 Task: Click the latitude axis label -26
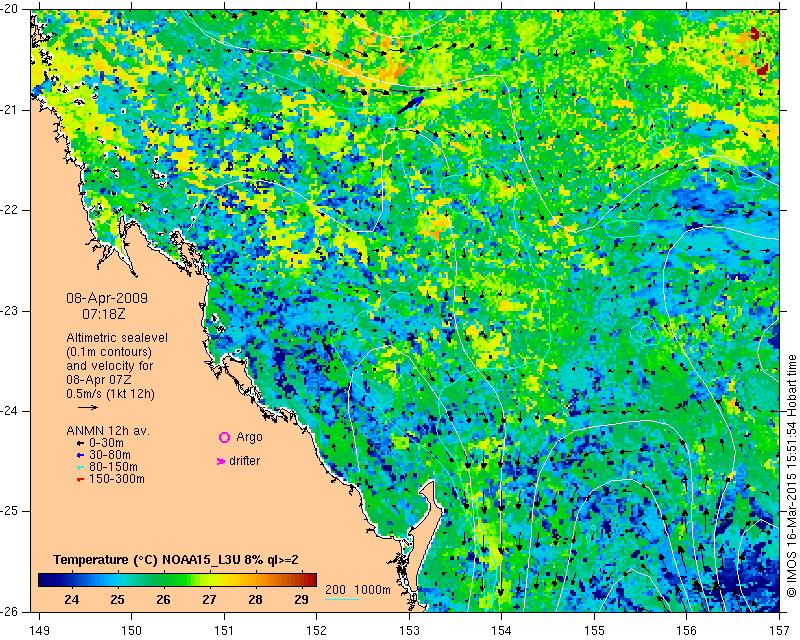[x=10, y=611]
